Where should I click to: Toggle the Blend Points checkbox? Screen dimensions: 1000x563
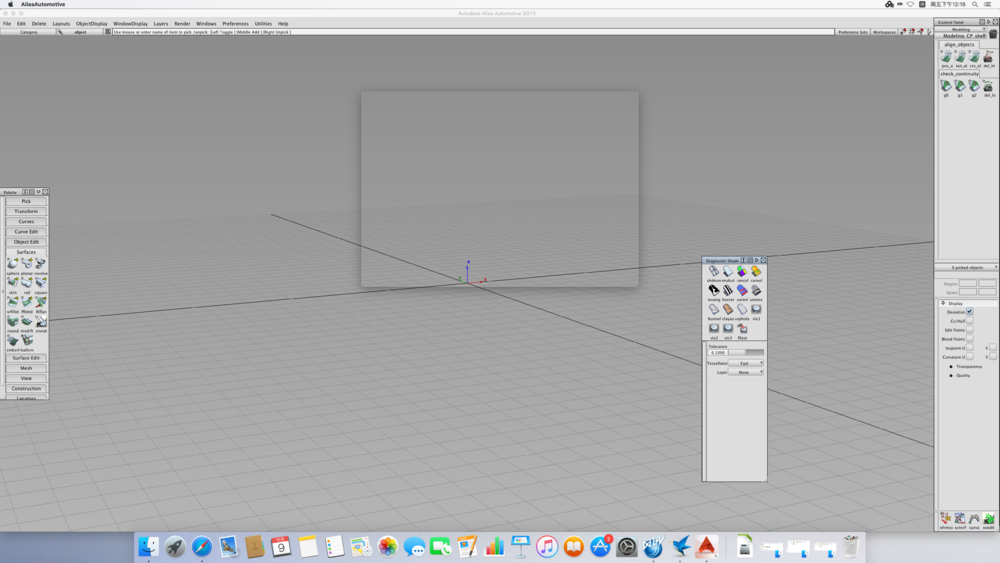tap(969, 339)
